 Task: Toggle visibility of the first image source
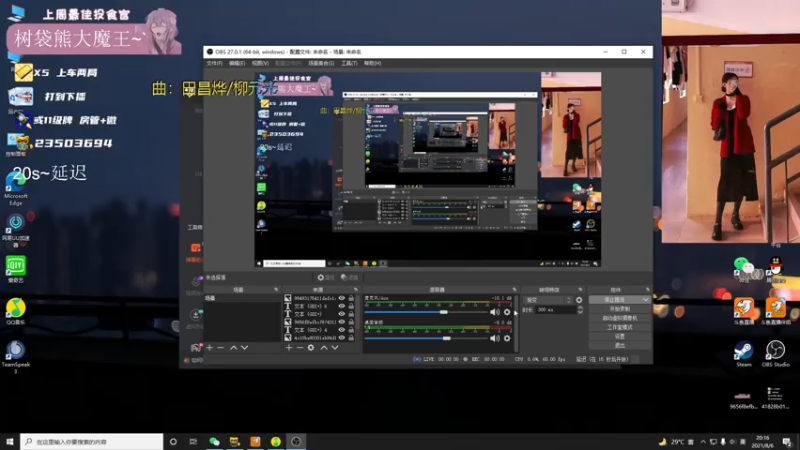pos(342,298)
